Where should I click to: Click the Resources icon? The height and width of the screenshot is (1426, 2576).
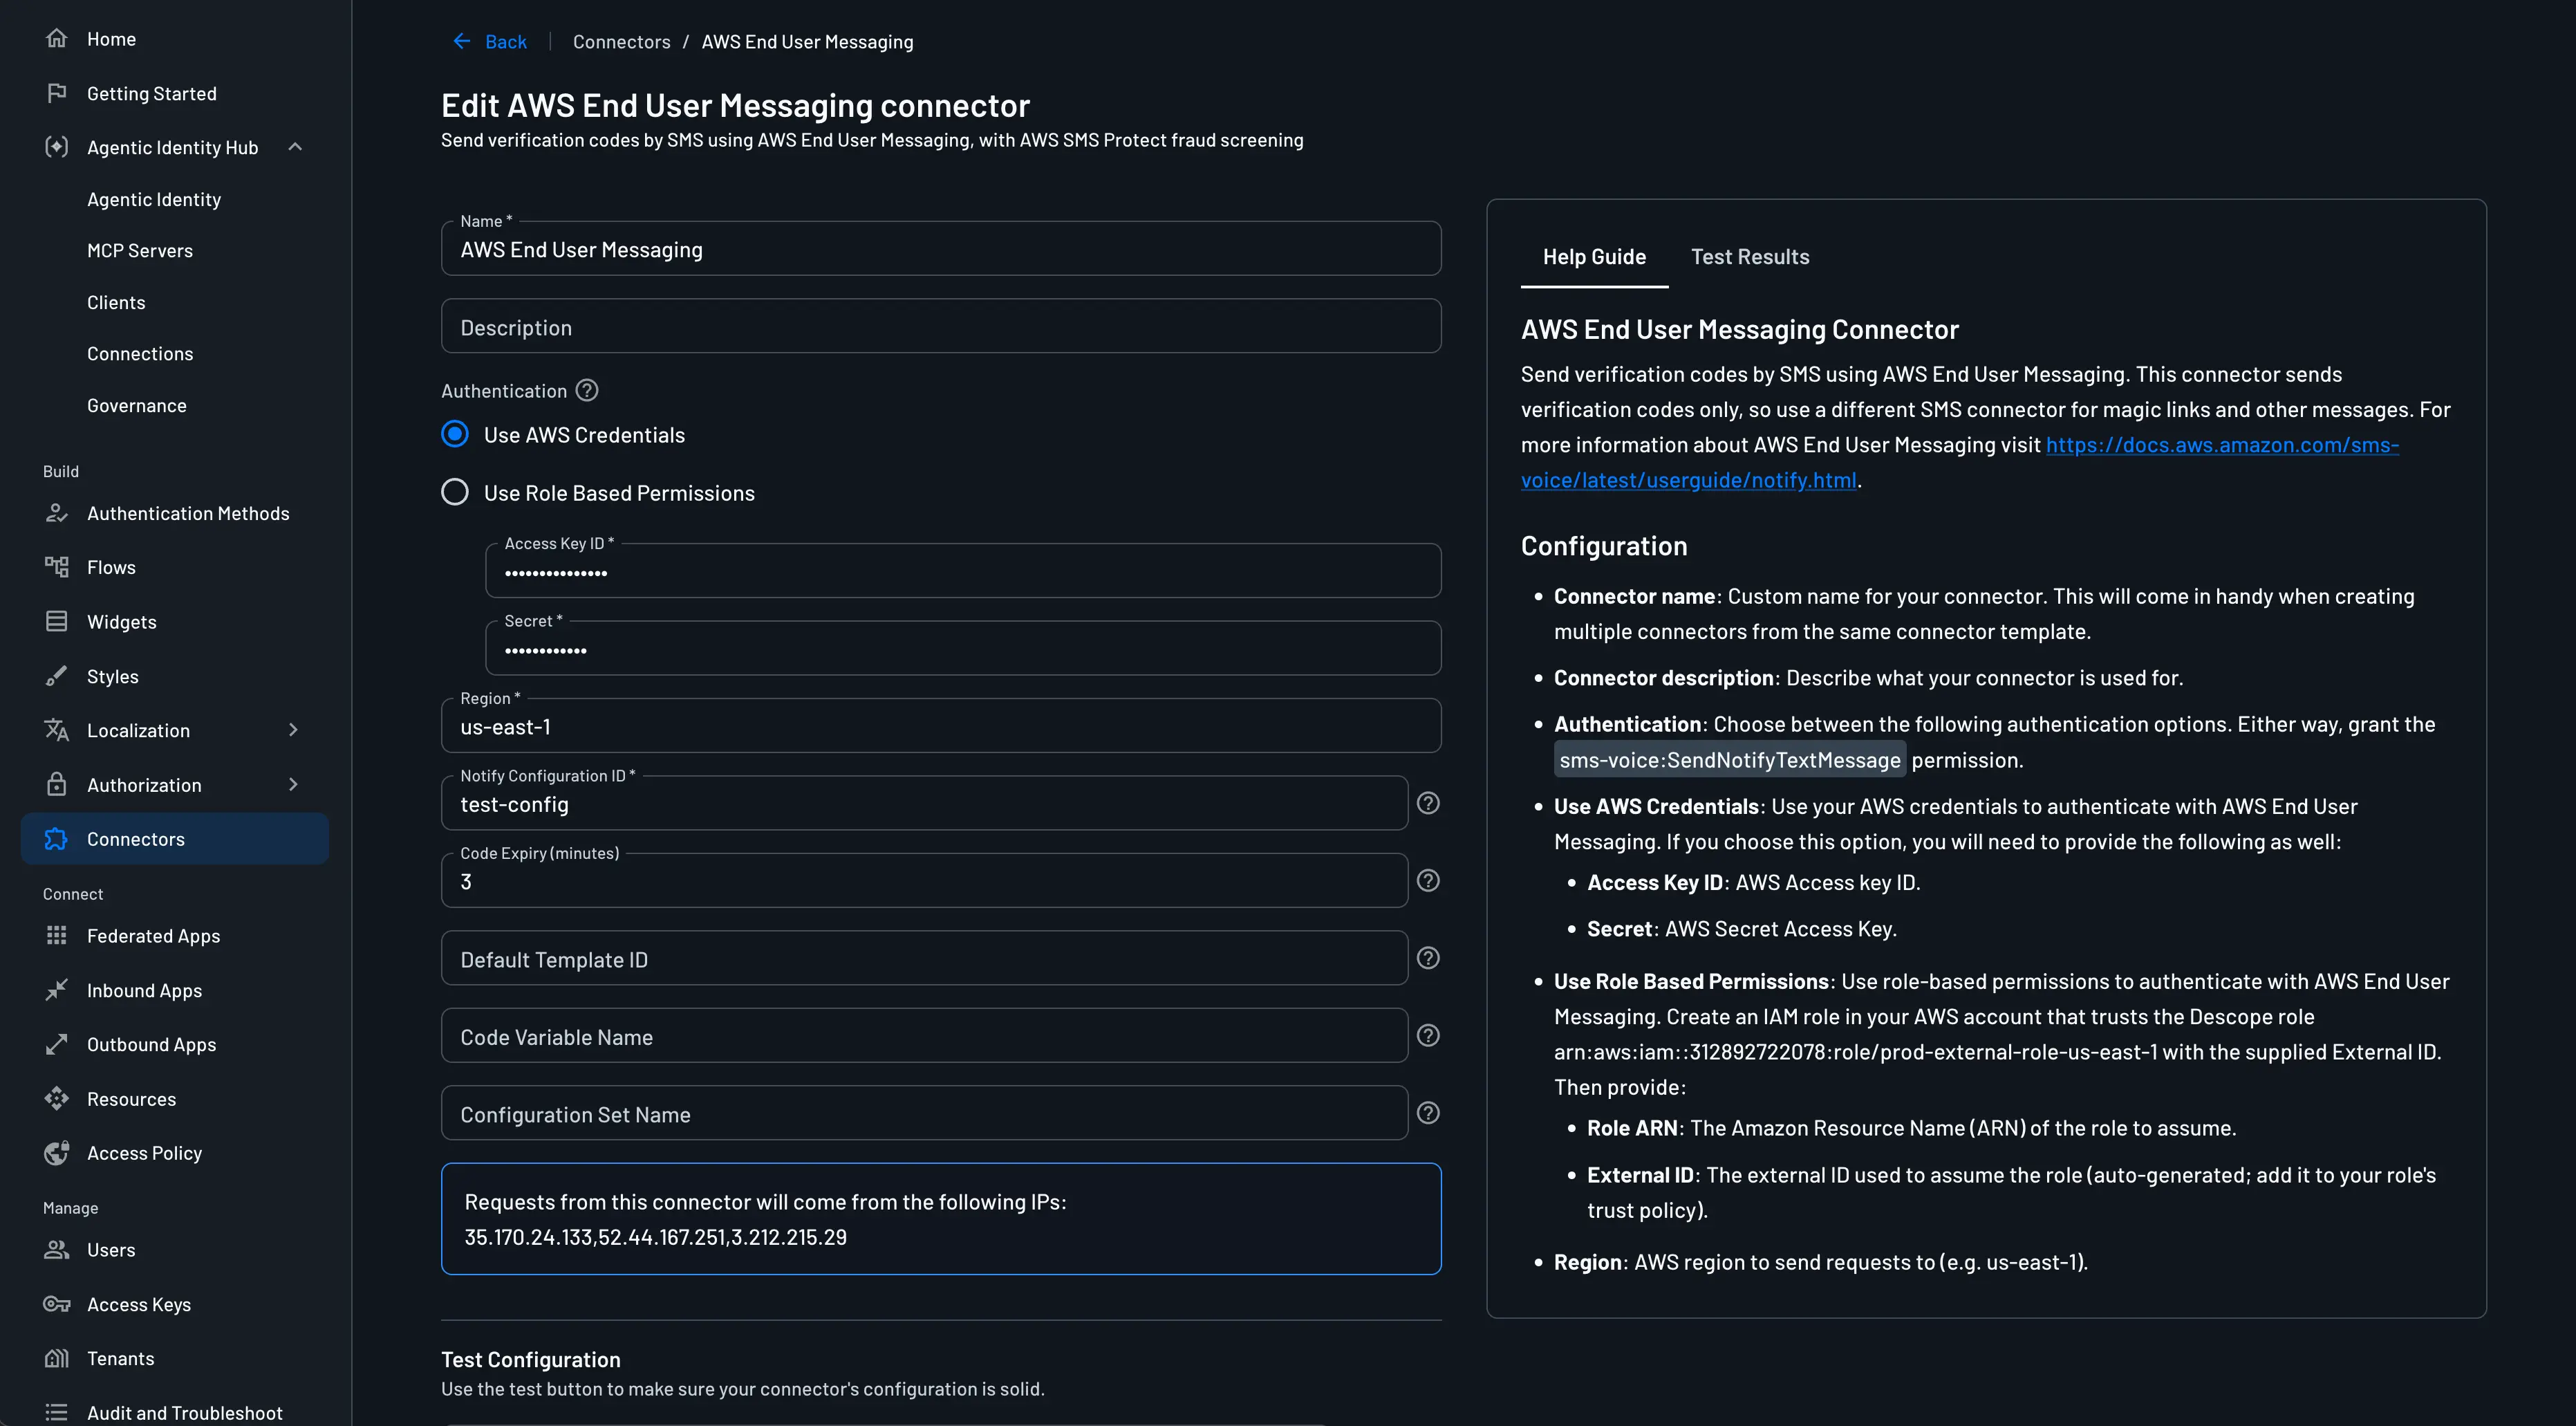point(57,1098)
